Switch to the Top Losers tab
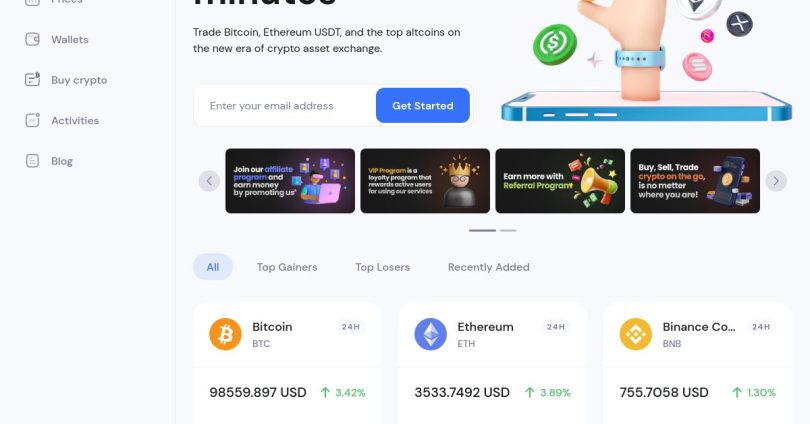Viewport: 810px width, 424px height. point(382,267)
